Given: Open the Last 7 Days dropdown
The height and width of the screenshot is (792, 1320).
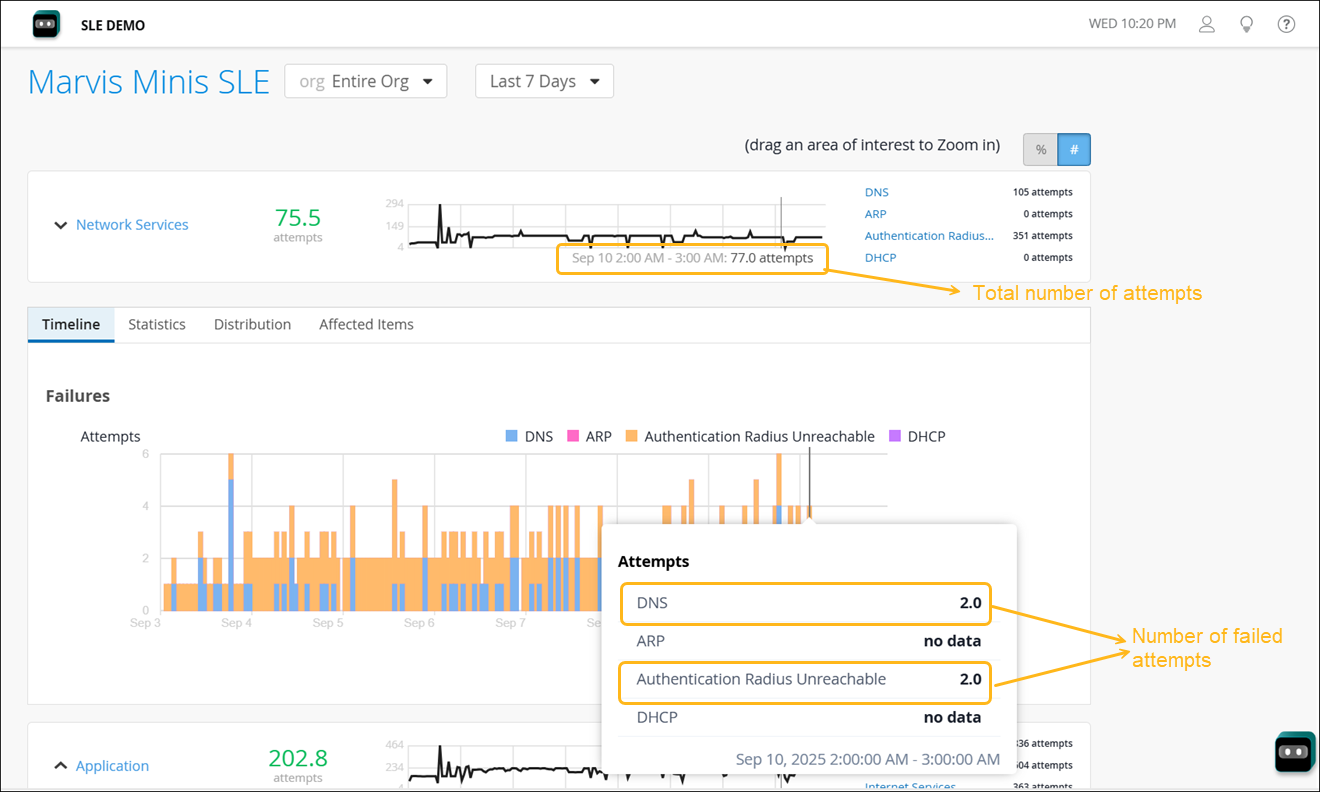Looking at the screenshot, I should [x=544, y=81].
